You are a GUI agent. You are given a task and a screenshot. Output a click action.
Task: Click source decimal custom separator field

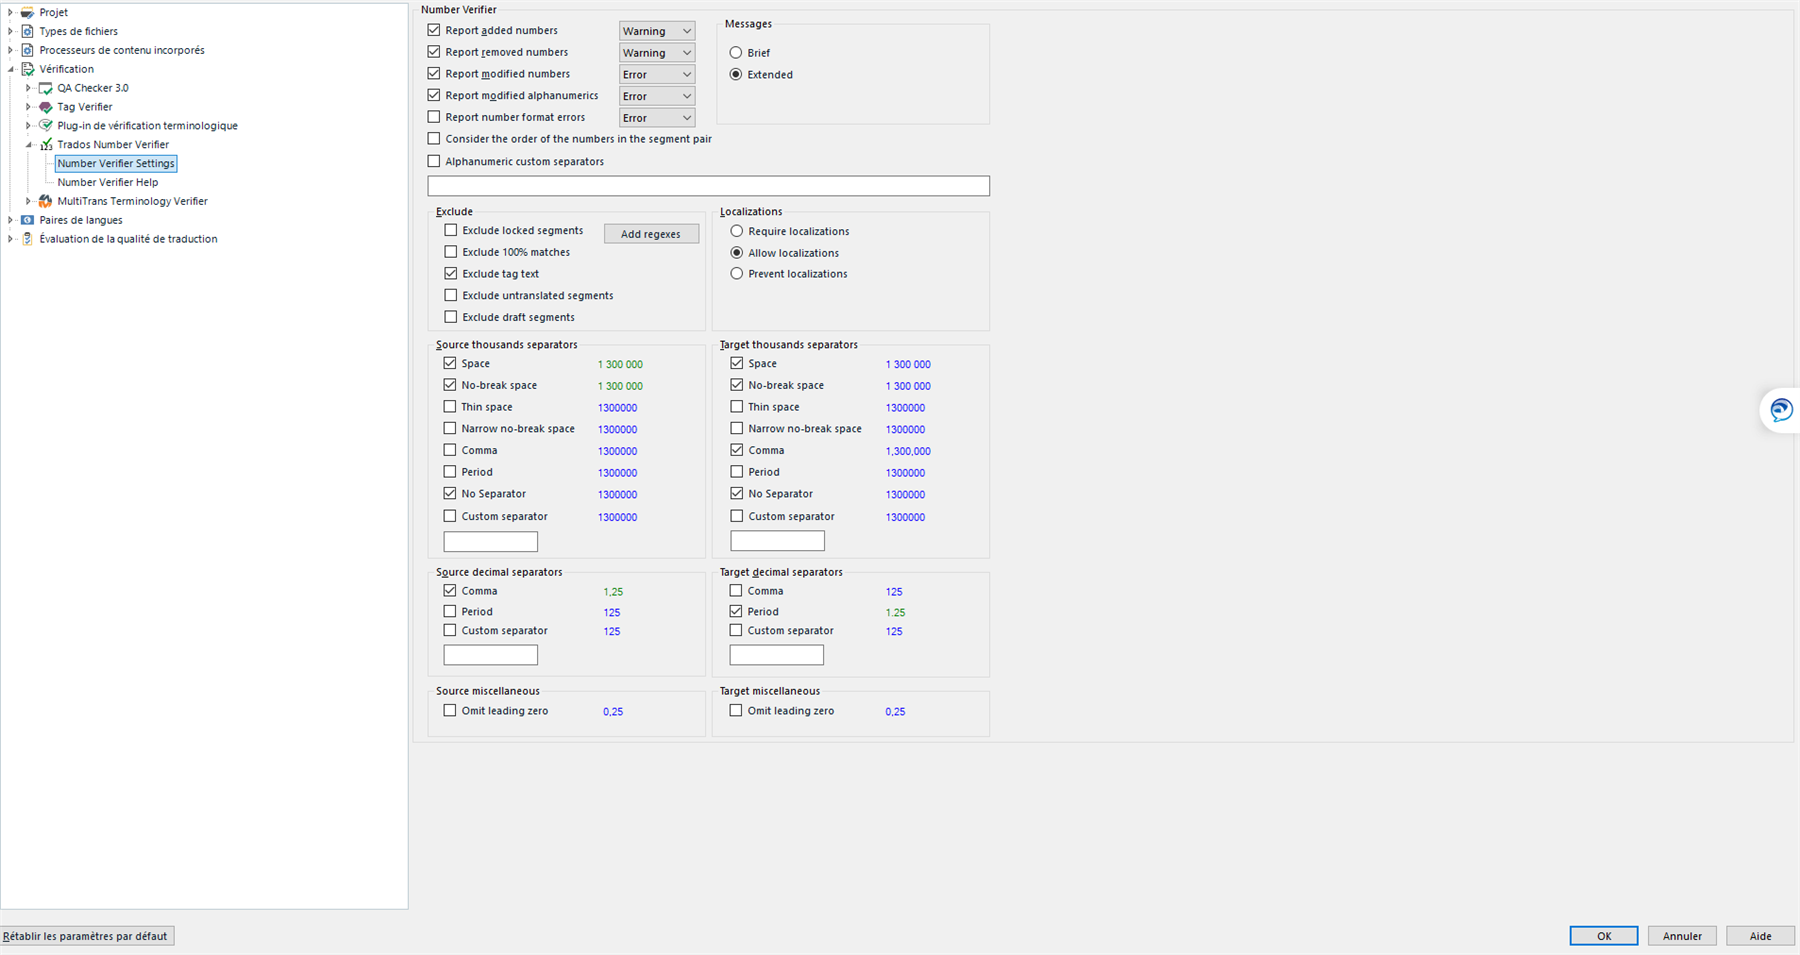pyautogui.click(x=491, y=655)
